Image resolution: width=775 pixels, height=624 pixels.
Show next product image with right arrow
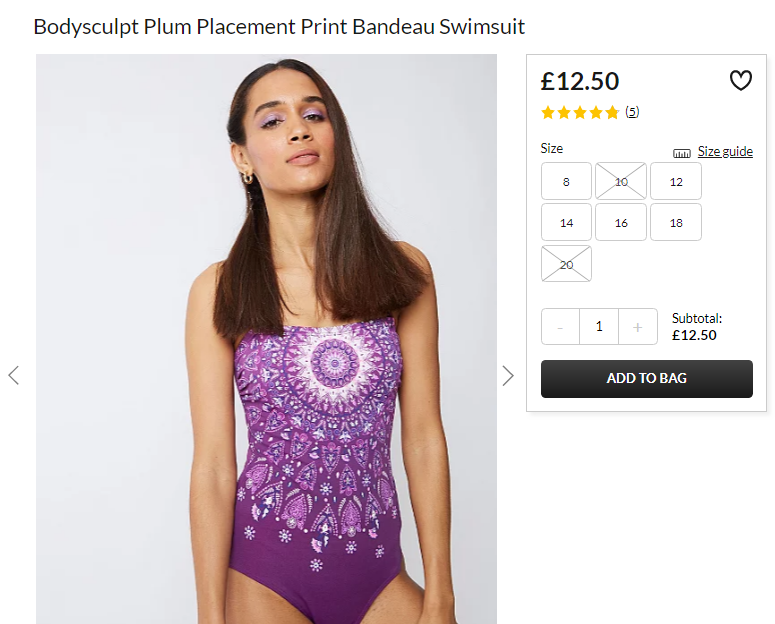pyautogui.click(x=508, y=375)
